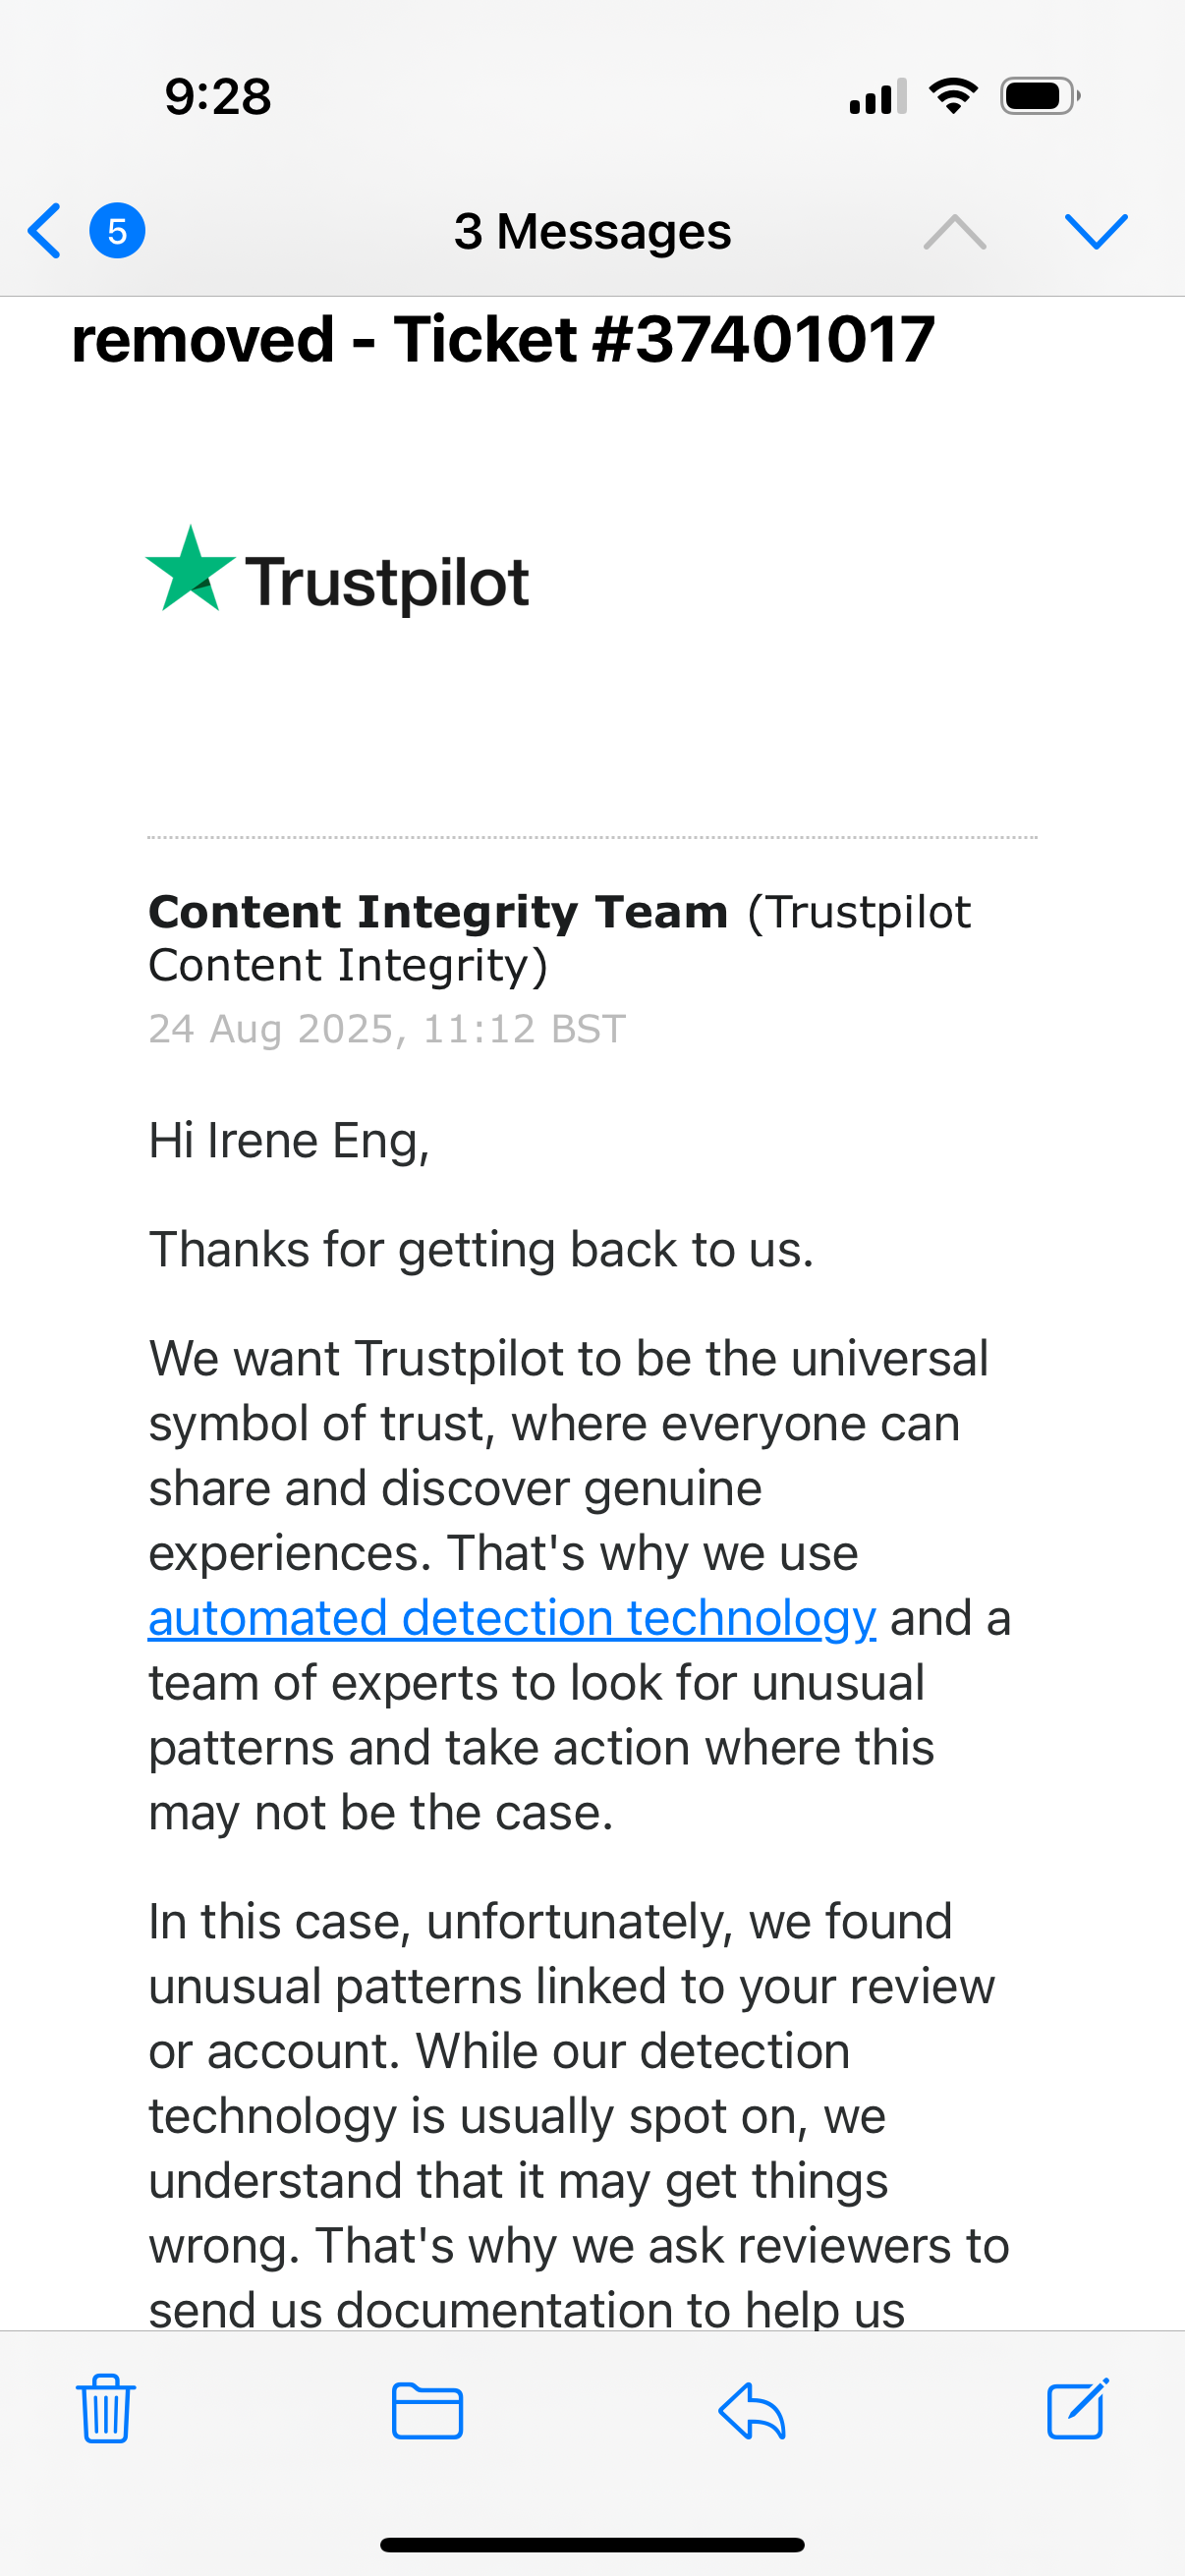
Task: Tap the ticket #37401017 subject line
Action: pos(503,339)
